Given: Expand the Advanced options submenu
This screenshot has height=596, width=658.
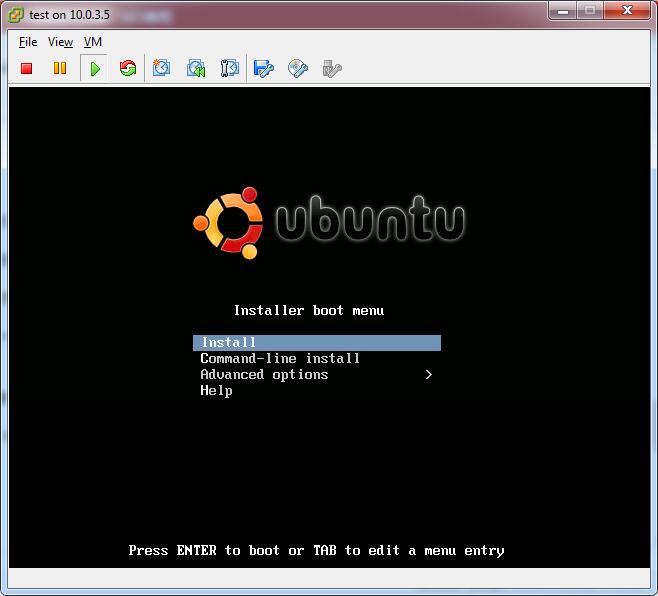Looking at the screenshot, I should 264,375.
